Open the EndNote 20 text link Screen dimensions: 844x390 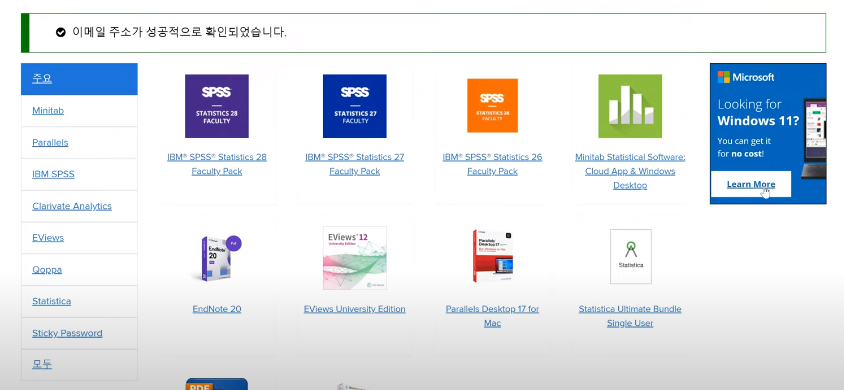[x=217, y=309]
